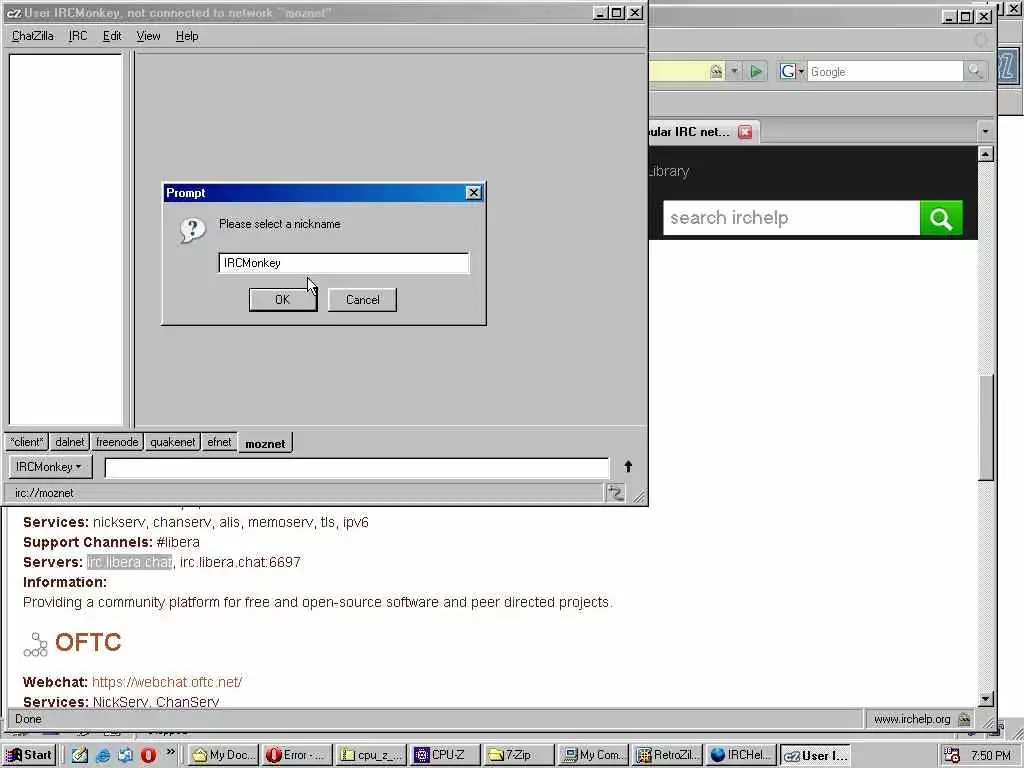Switch to the CPU-Z taskbar button

click(x=445, y=755)
